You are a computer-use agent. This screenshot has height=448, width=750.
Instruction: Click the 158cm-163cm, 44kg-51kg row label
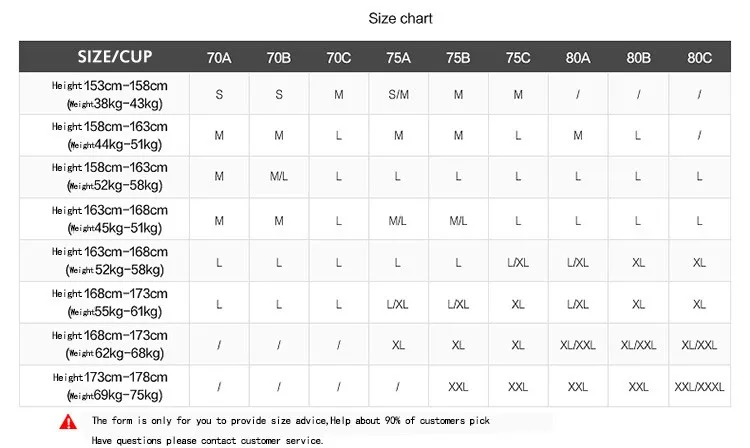pyautogui.click(x=110, y=135)
